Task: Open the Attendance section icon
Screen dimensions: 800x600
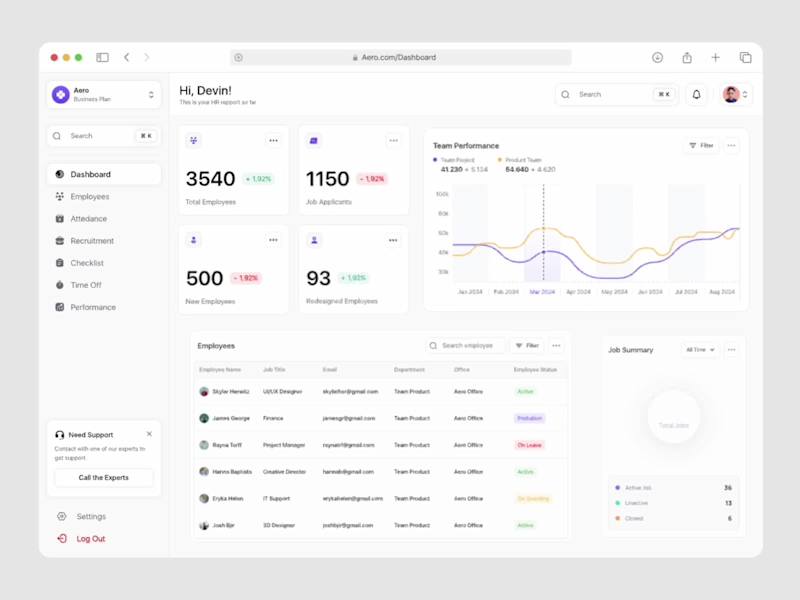Action: pos(62,218)
